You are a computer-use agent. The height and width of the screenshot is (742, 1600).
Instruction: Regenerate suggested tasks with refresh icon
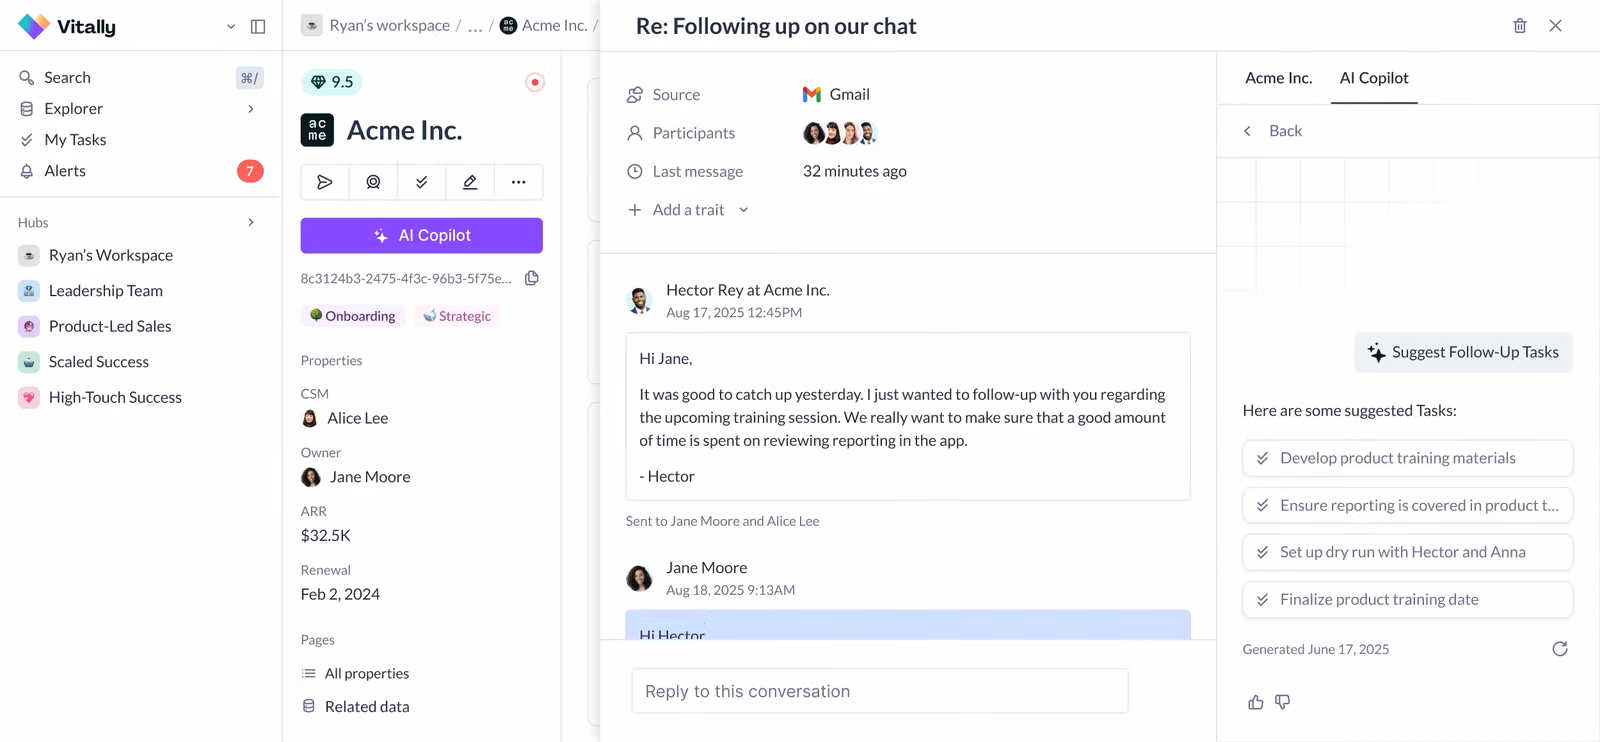click(1559, 649)
